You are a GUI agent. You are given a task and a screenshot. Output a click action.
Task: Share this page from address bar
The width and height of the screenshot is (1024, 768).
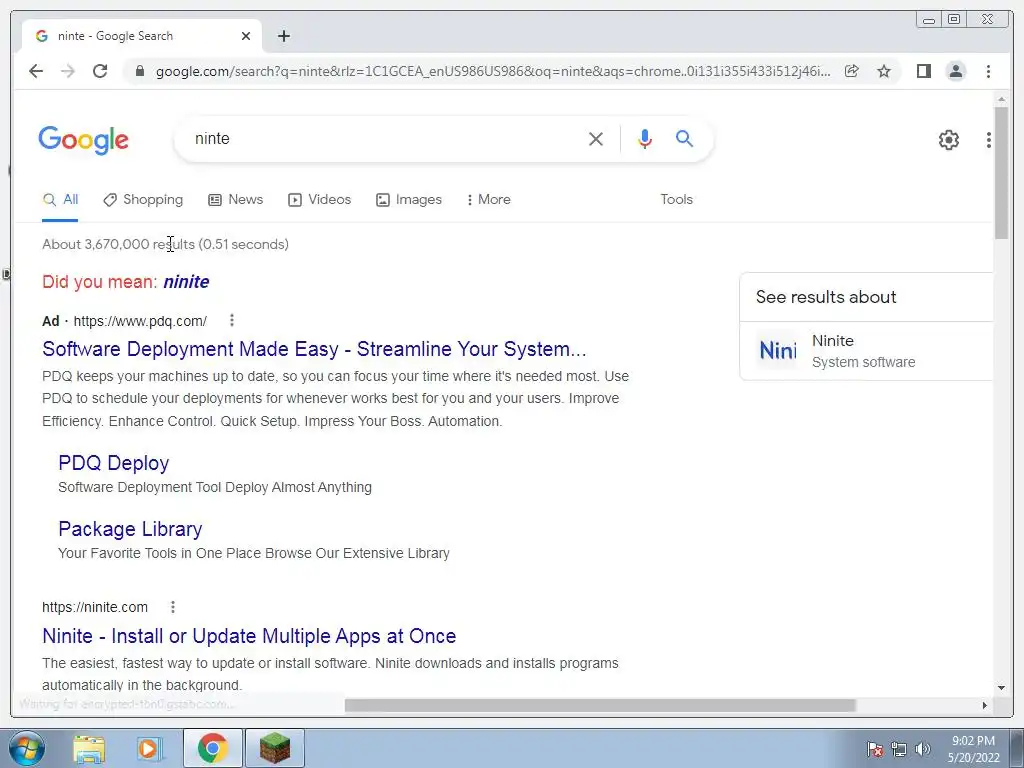coord(852,71)
